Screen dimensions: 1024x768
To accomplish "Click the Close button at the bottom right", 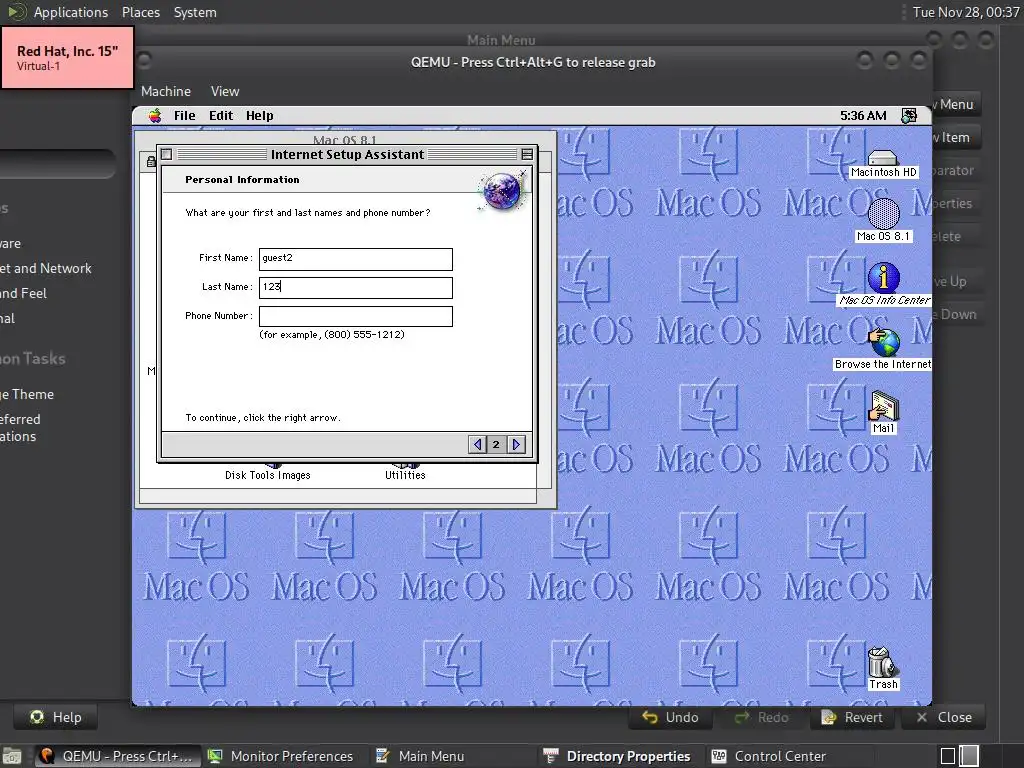I will (x=944, y=717).
